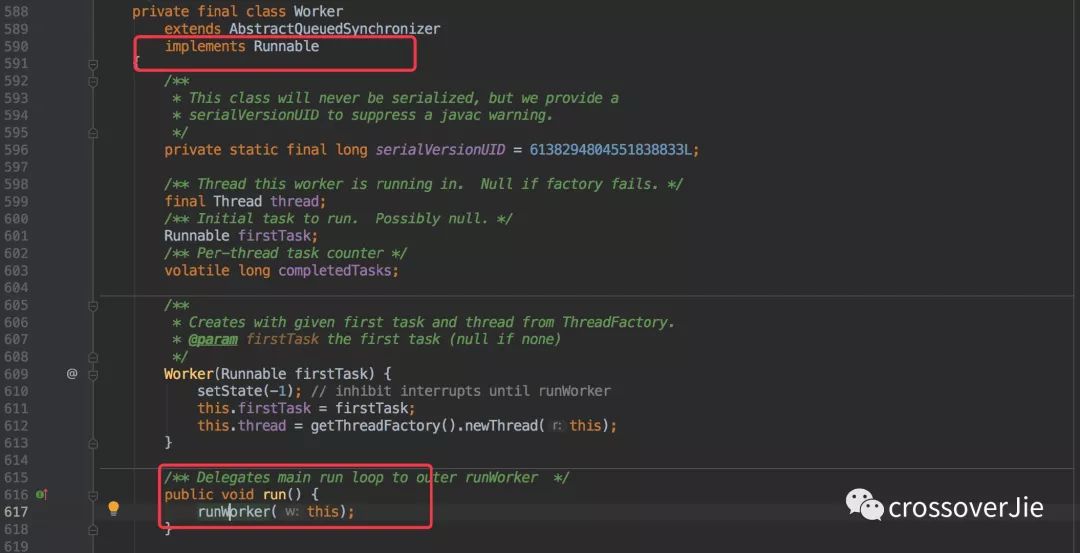Click line number 617 in the gutter

[x=16, y=512]
